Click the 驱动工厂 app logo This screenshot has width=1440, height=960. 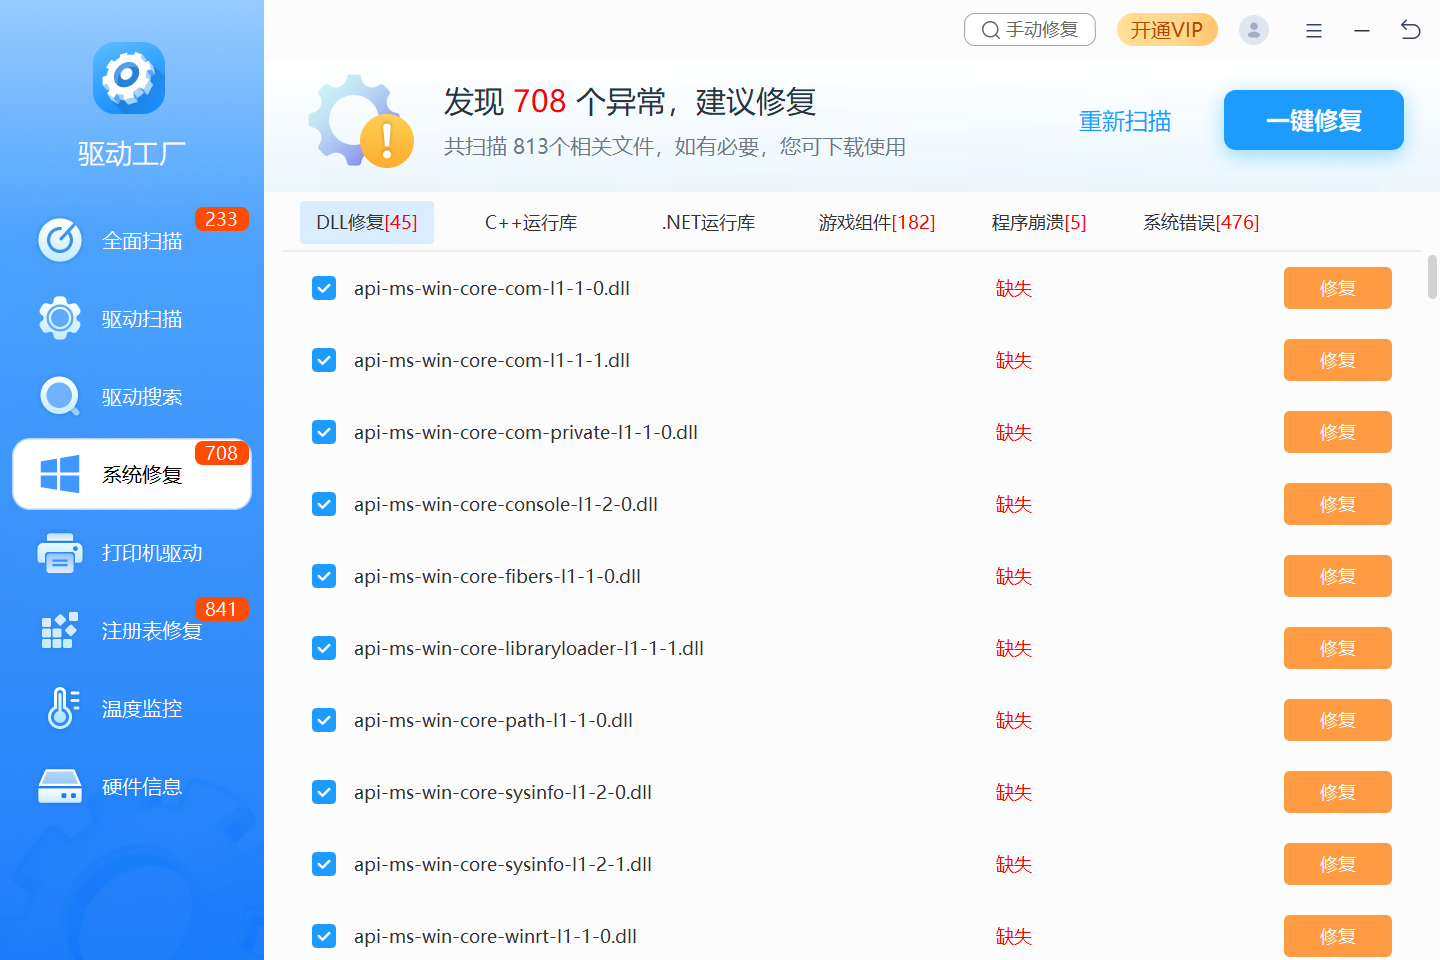point(129,78)
